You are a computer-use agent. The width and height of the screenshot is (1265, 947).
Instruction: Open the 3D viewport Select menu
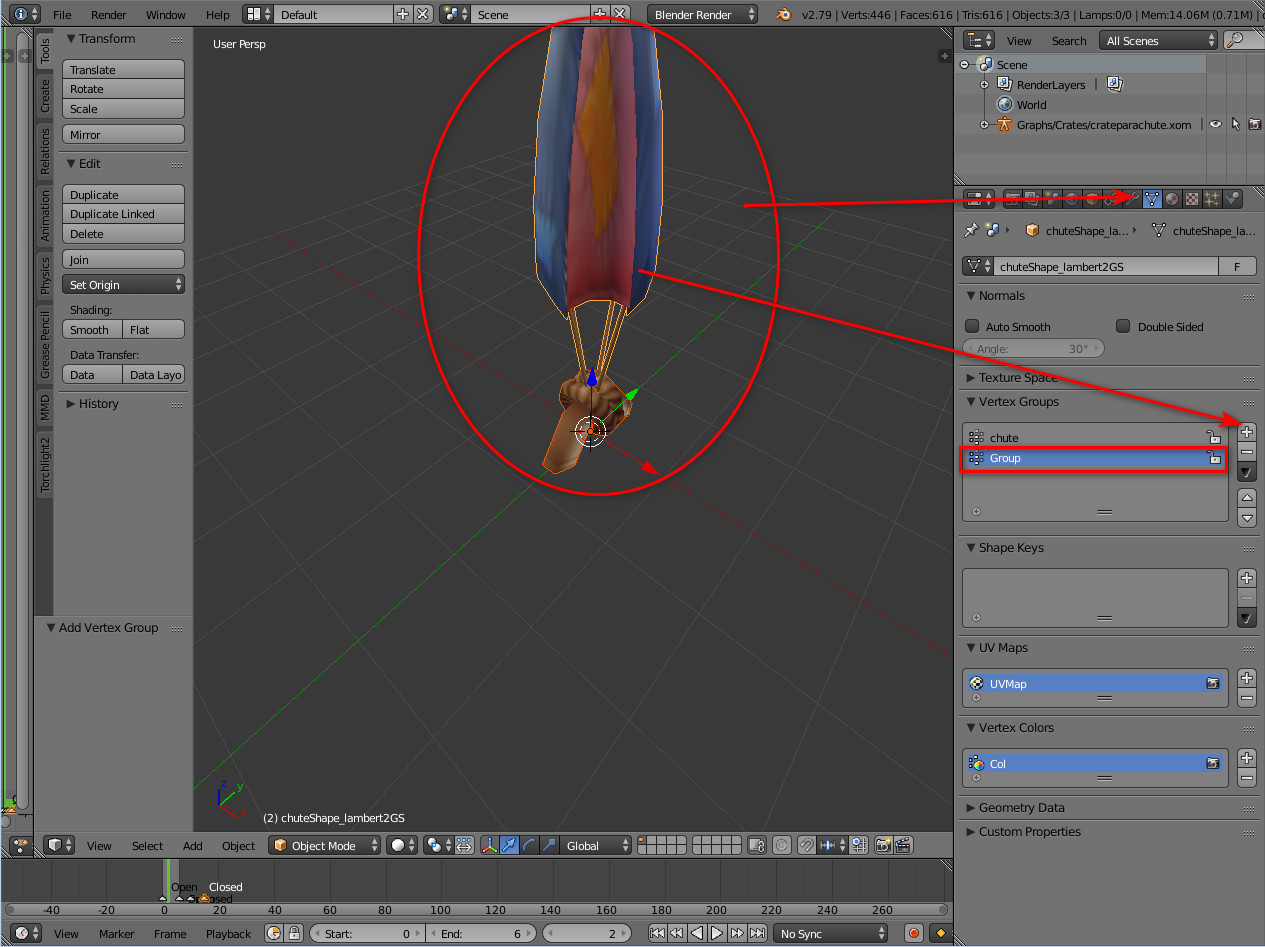click(147, 845)
